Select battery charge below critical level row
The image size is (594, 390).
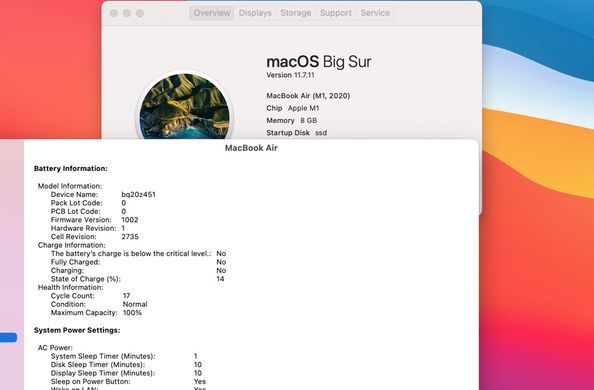[138, 254]
